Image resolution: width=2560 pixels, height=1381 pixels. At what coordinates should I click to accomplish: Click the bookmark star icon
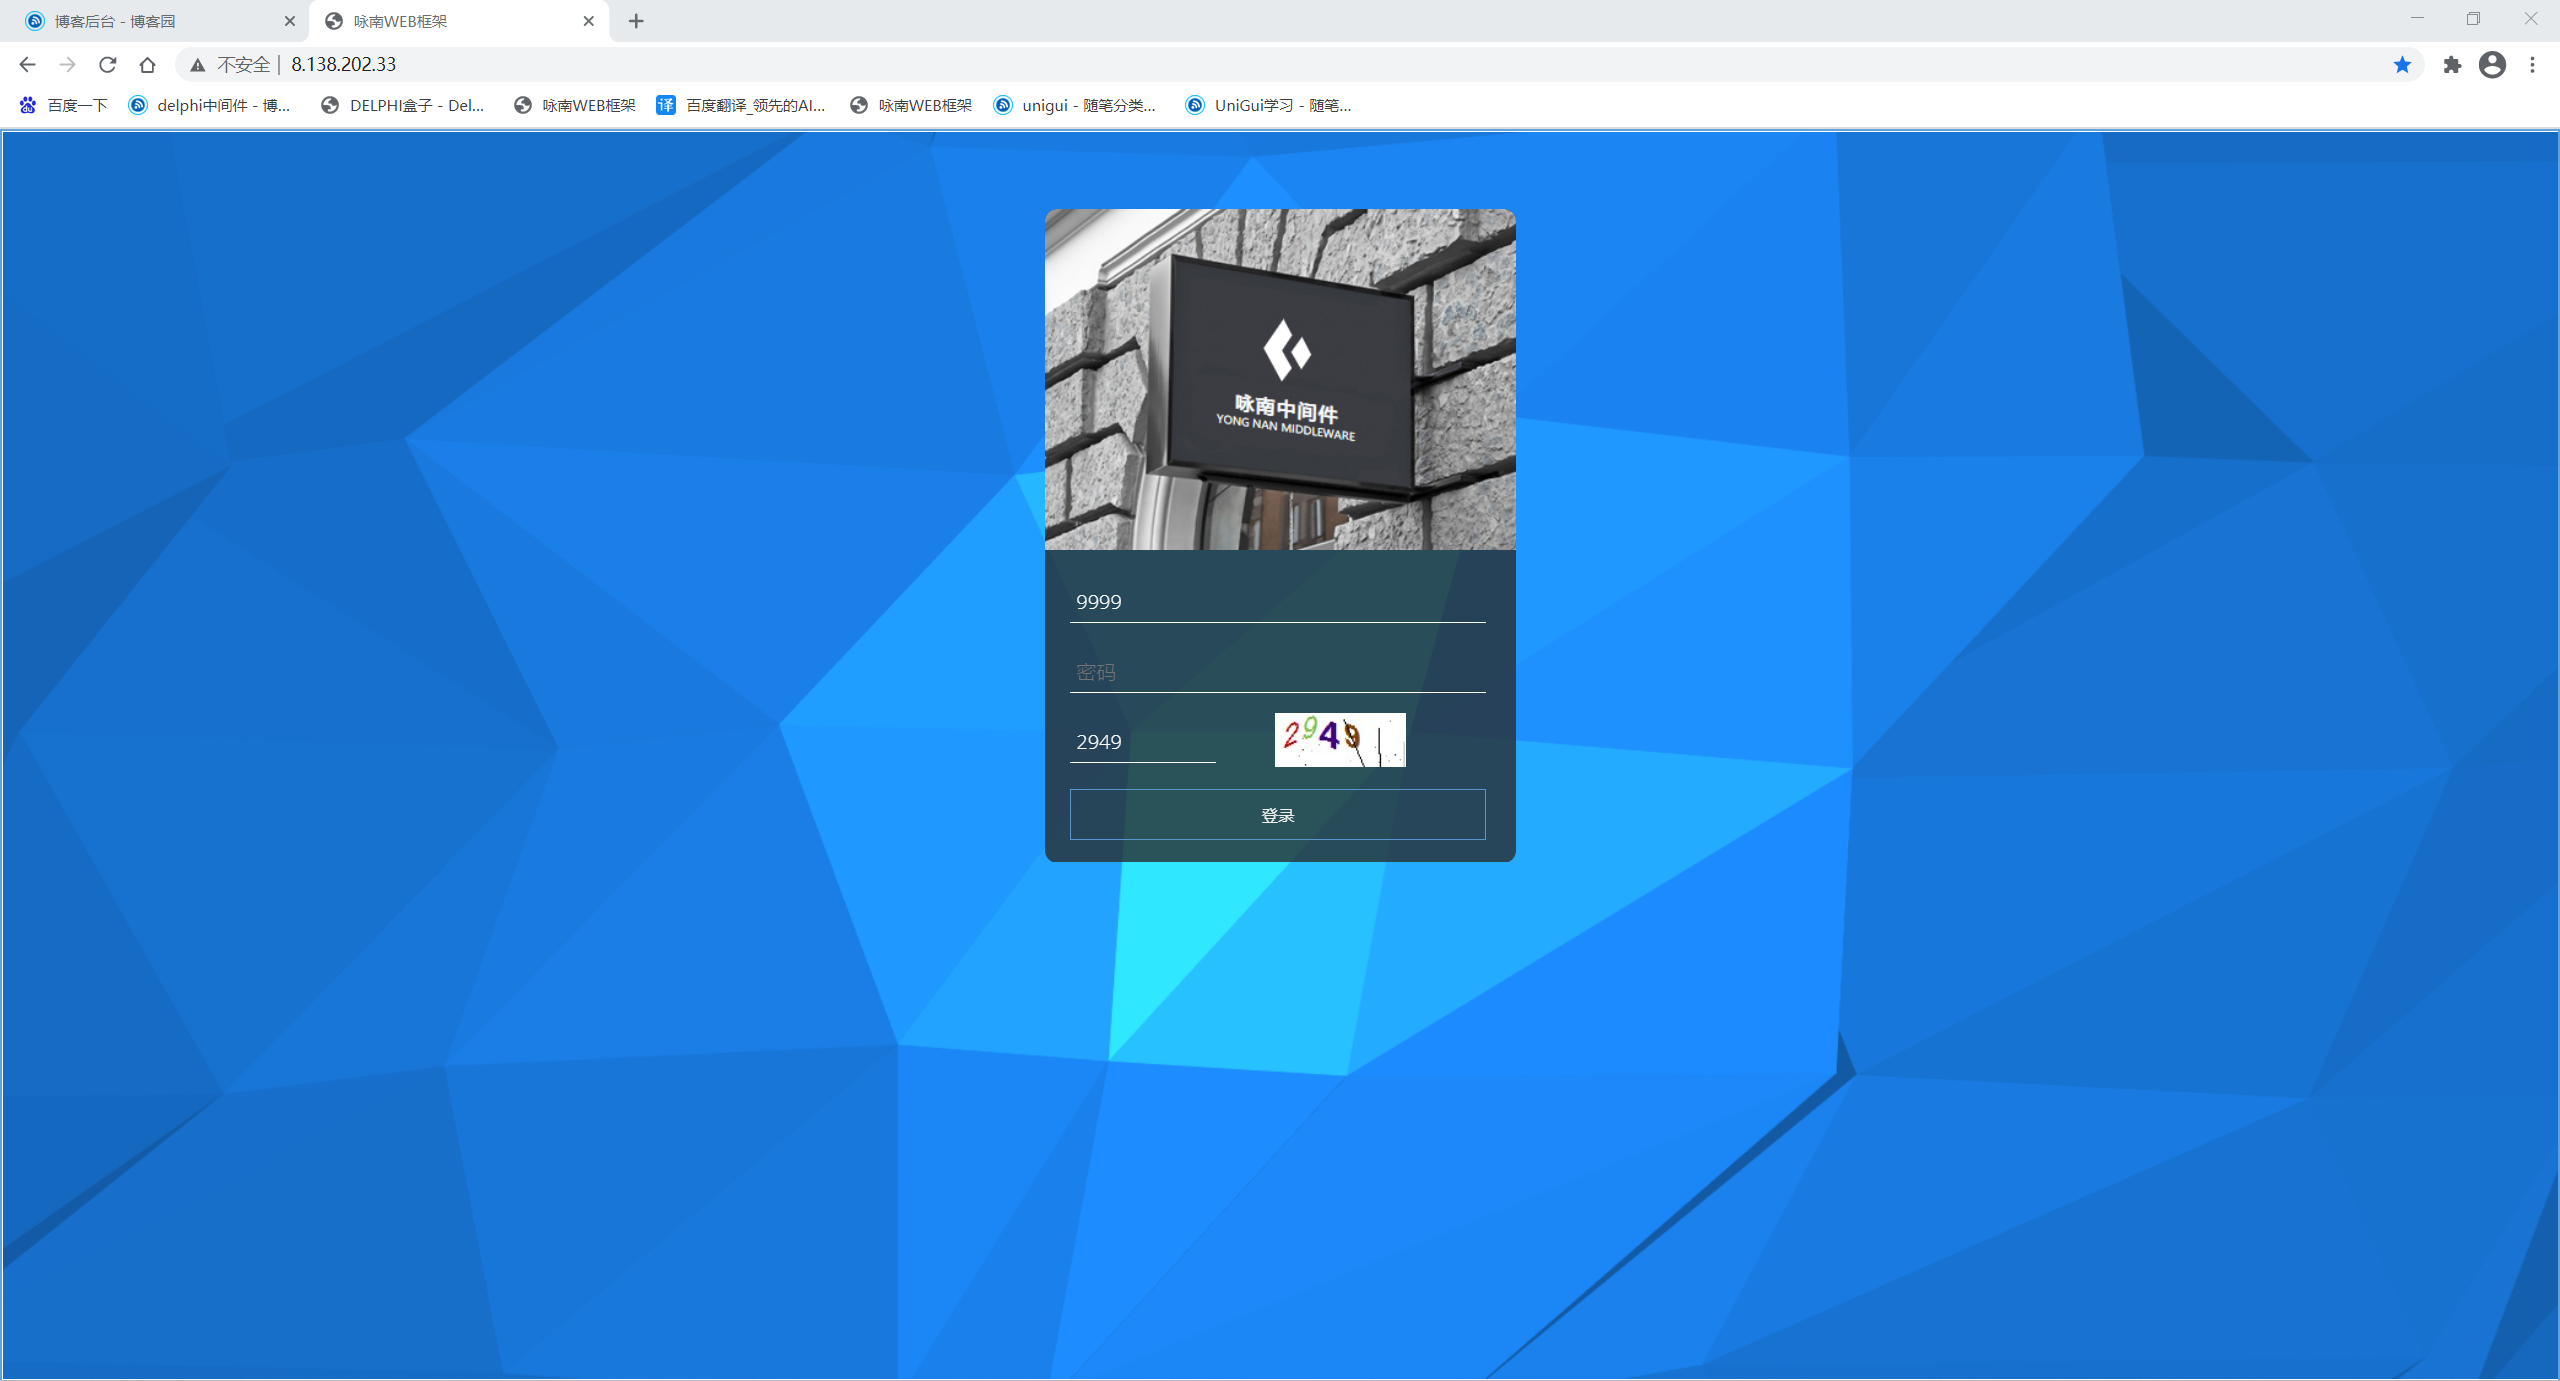pos(2402,65)
